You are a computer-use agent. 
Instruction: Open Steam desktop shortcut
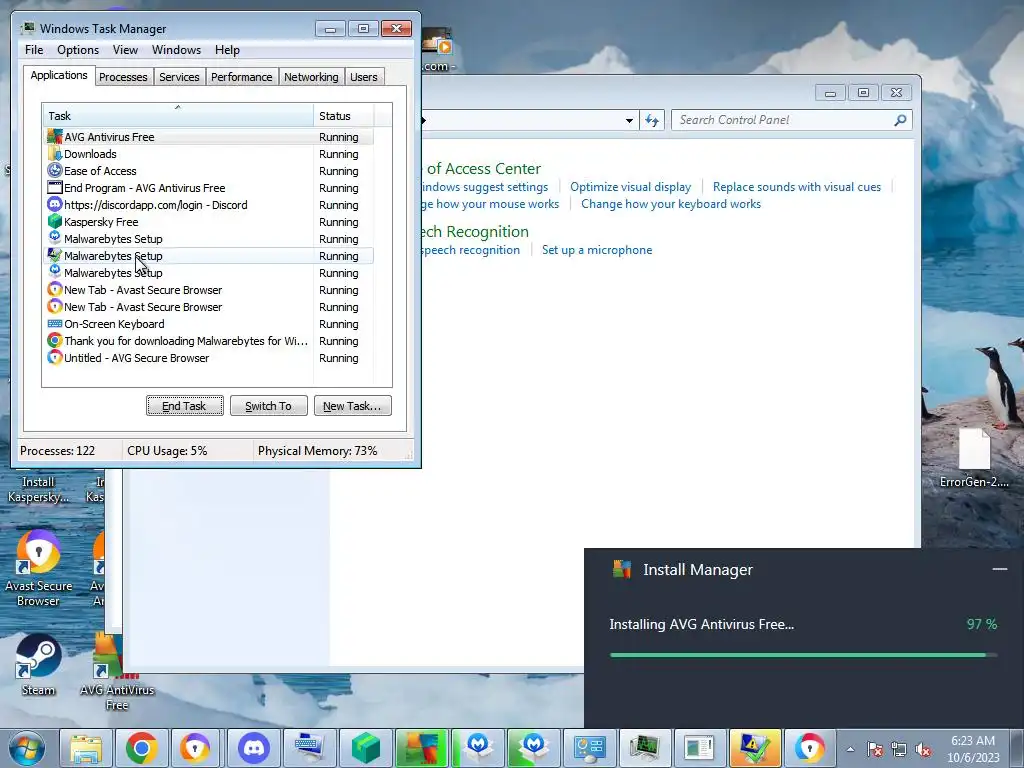(x=38, y=665)
